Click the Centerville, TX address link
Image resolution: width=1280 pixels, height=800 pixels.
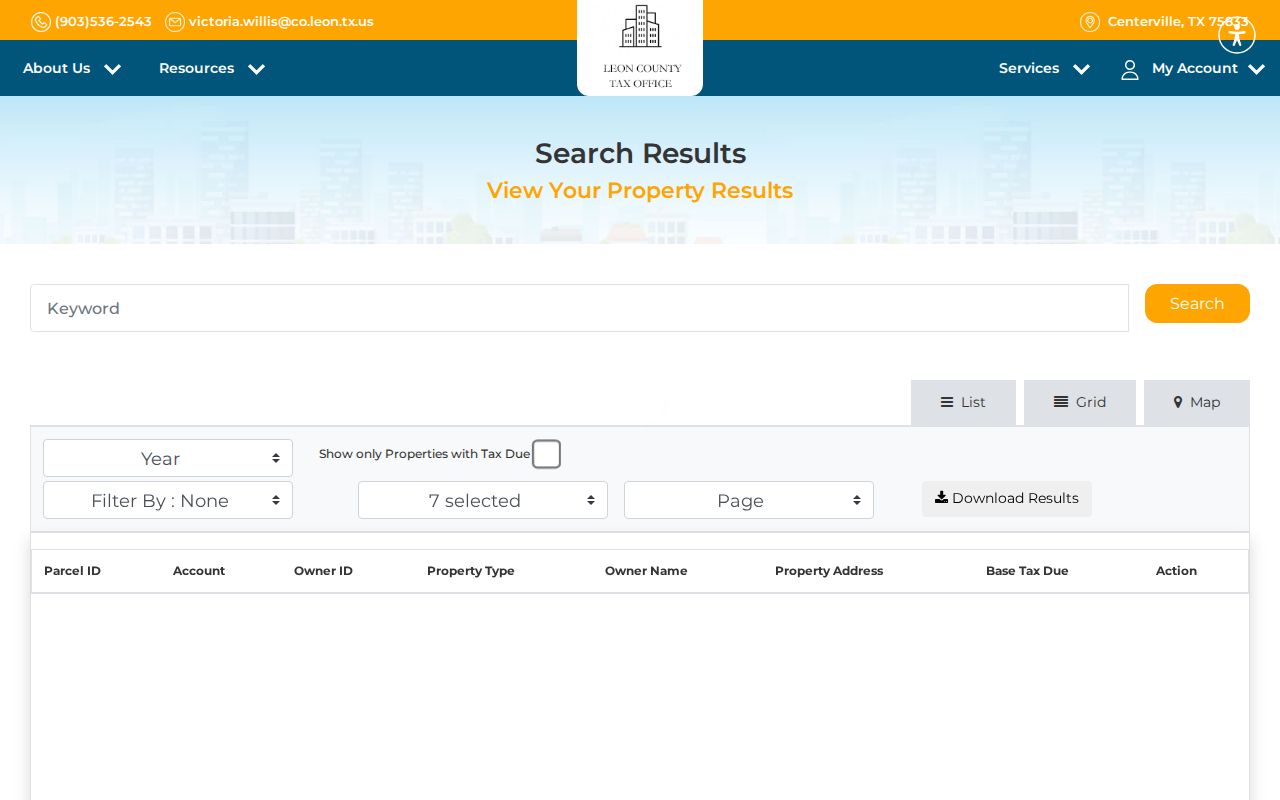(1178, 22)
